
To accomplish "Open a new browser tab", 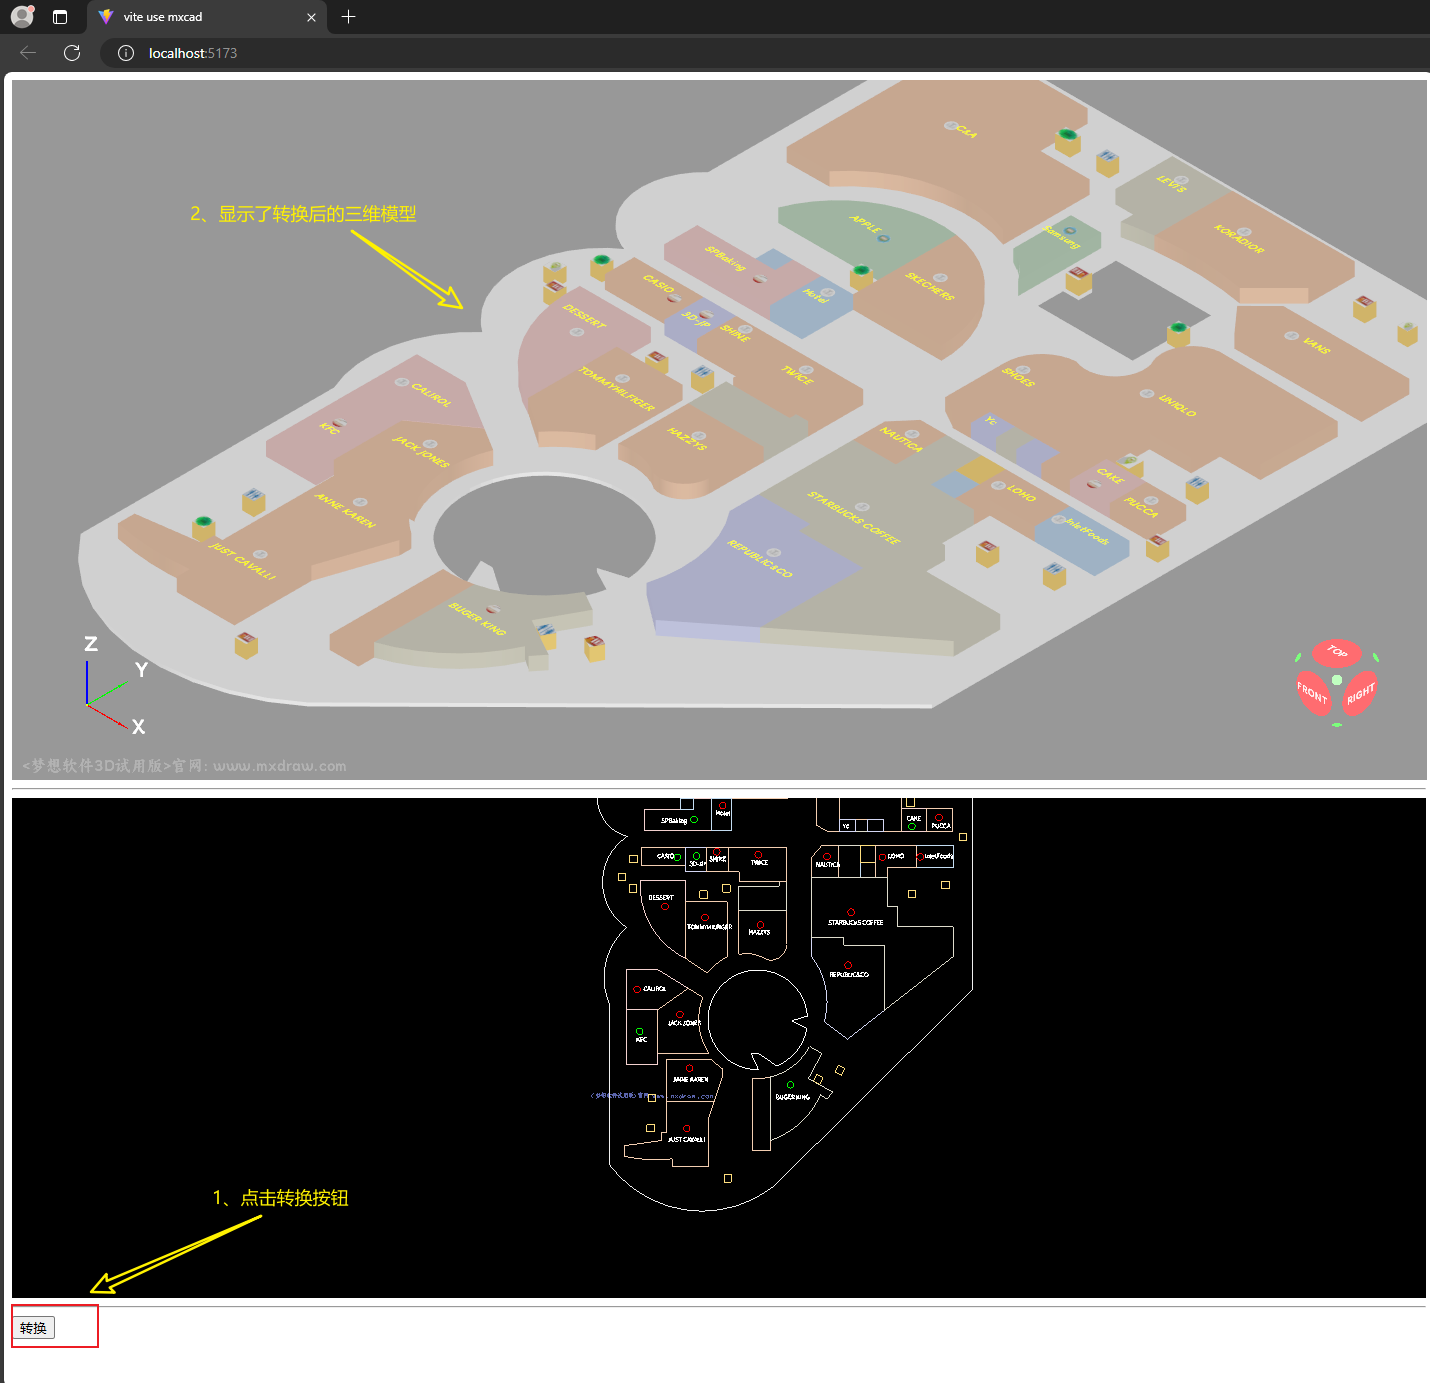I will [x=348, y=17].
